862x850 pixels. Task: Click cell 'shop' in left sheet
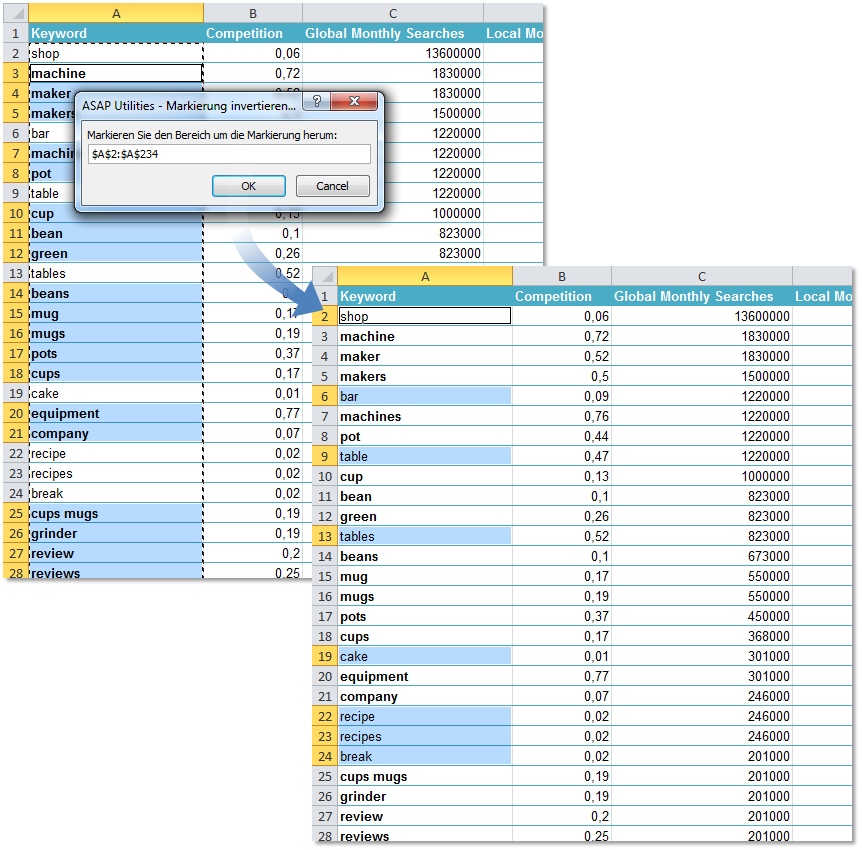116,53
